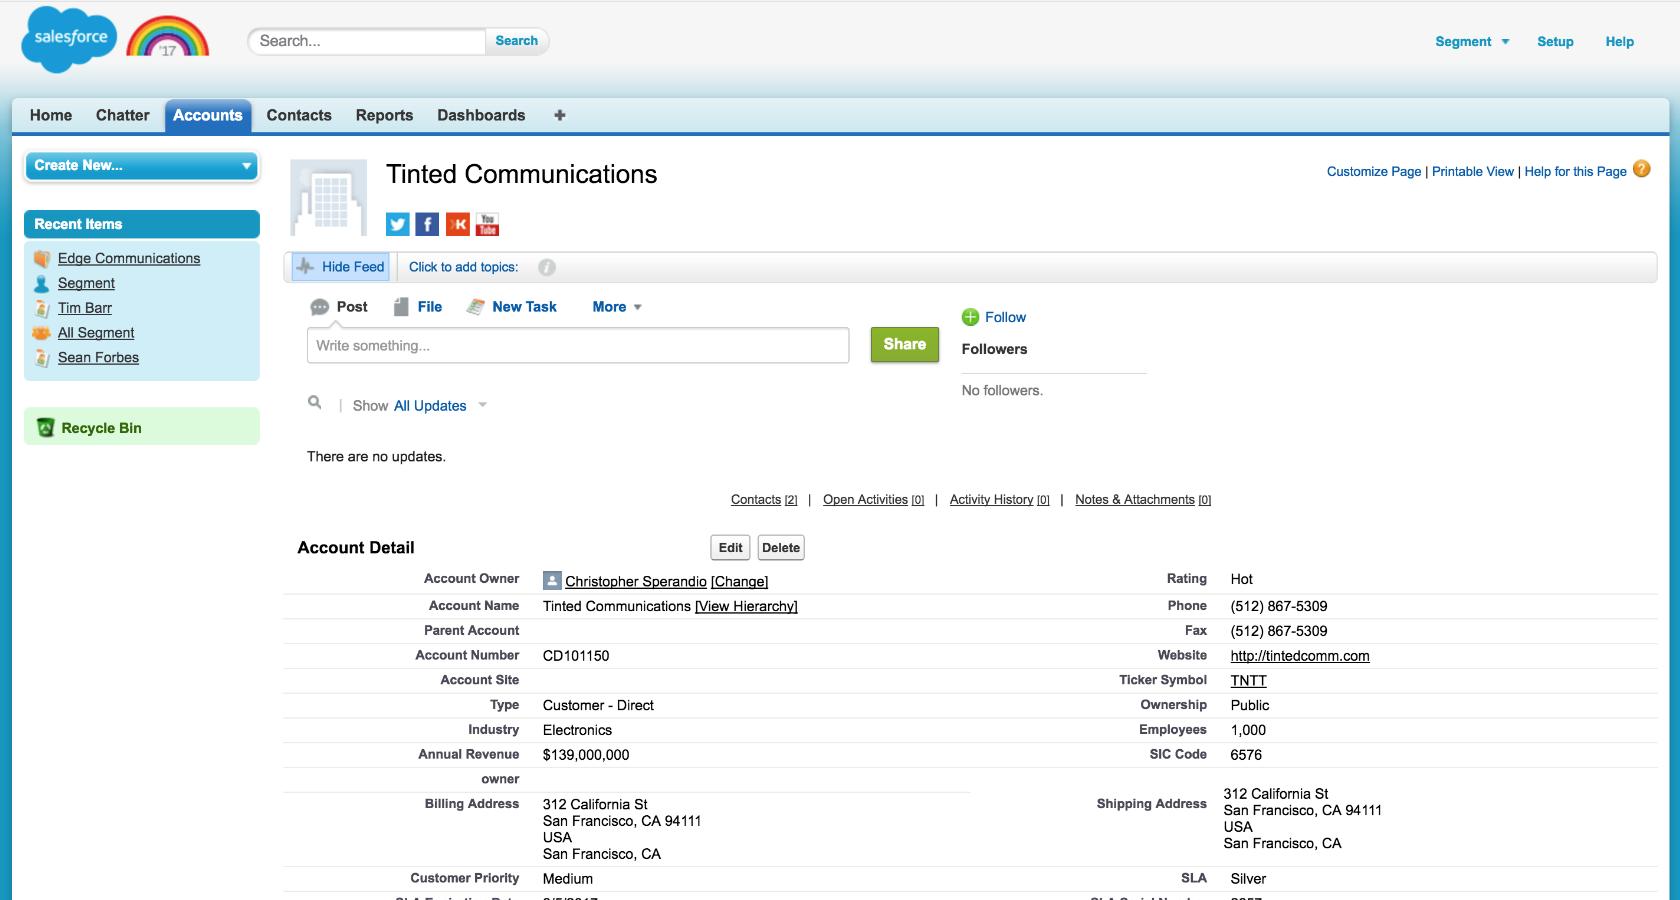Click the Follow link
The image size is (1680, 900).
[x=1005, y=317]
